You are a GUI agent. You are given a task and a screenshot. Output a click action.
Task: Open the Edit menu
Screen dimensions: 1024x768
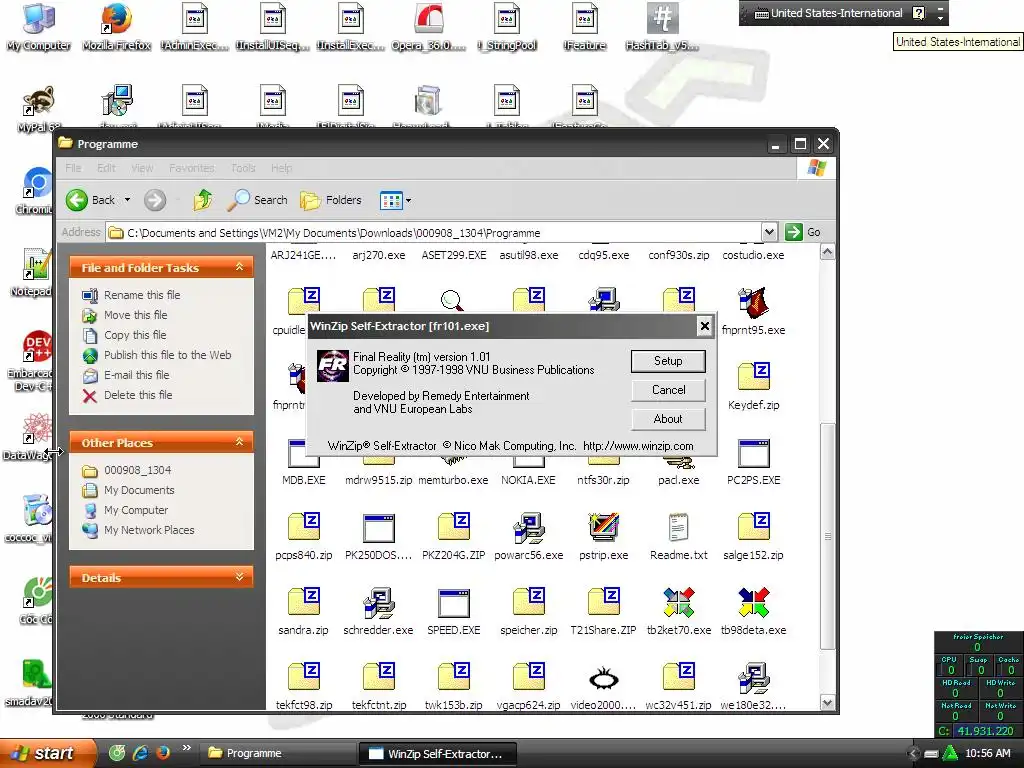tap(106, 168)
